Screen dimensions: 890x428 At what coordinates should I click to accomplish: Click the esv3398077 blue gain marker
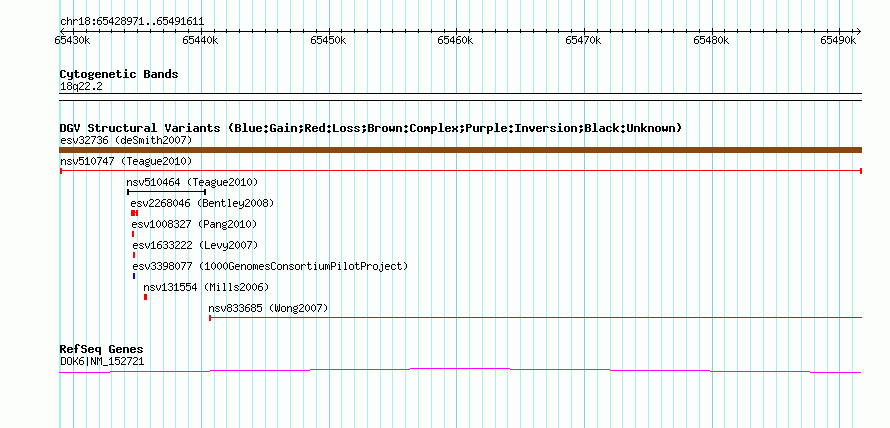click(134, 276)
